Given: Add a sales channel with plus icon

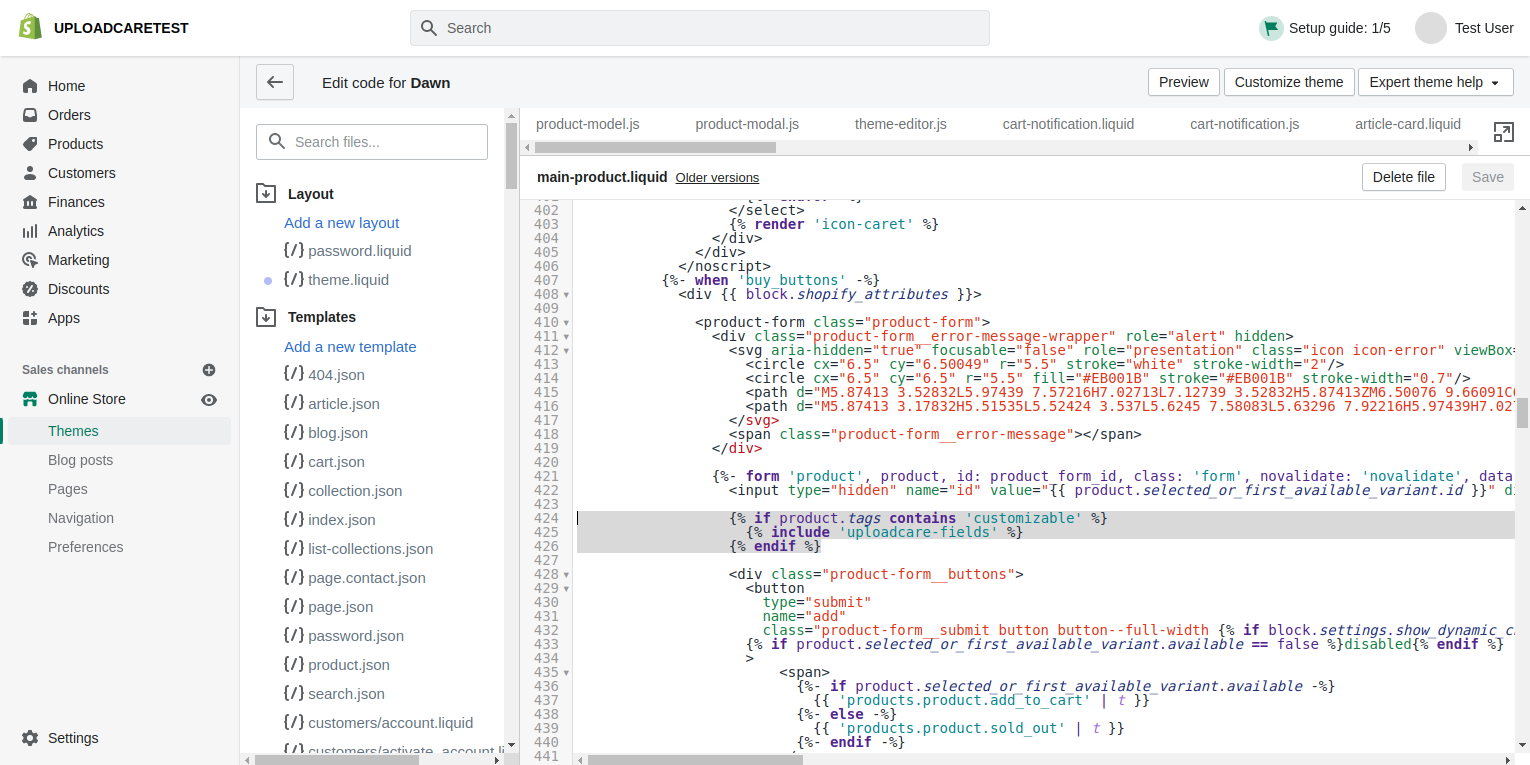Looking at the screenshot, I should click(x=209, y=370).
